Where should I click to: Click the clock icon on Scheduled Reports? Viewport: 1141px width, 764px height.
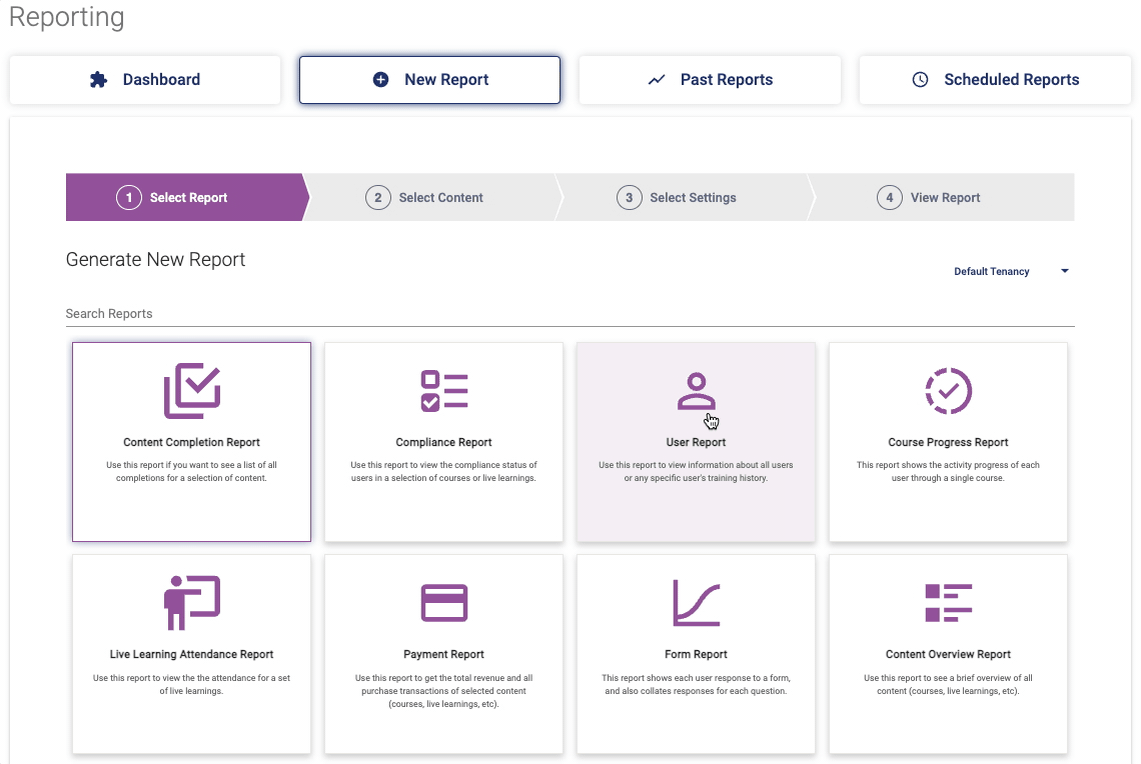tap(920, 80)
